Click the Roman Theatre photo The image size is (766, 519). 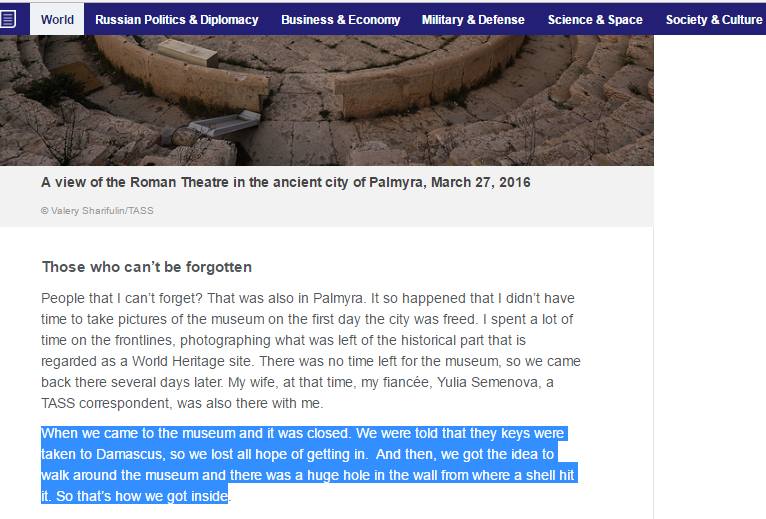[x=327, y=100]
